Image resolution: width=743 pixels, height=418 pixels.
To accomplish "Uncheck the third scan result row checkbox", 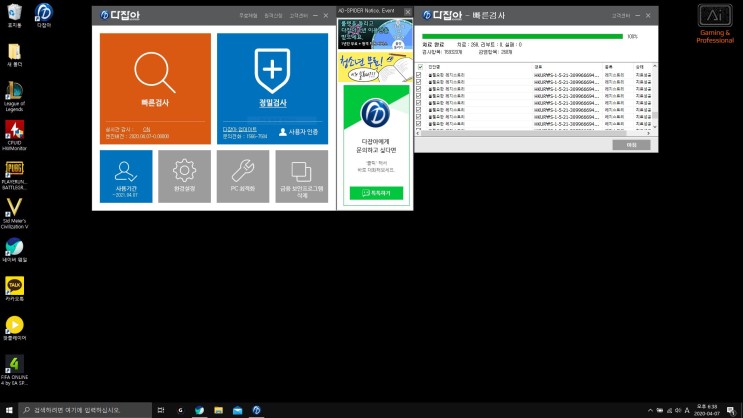I will 418,89.
